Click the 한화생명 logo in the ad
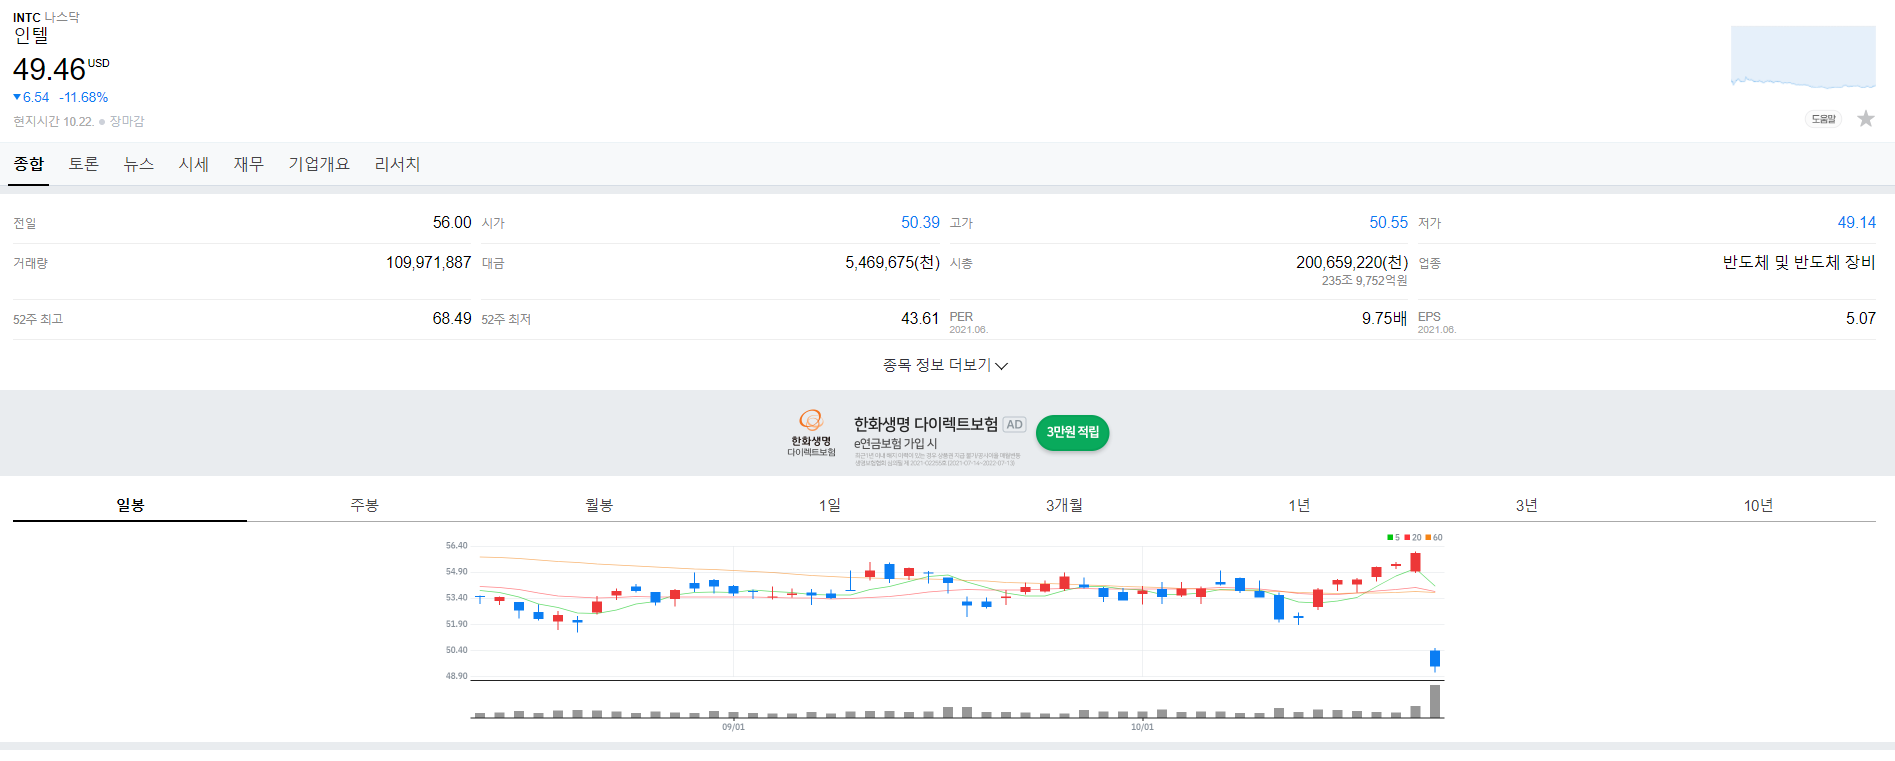 click(x=811, y=433)
